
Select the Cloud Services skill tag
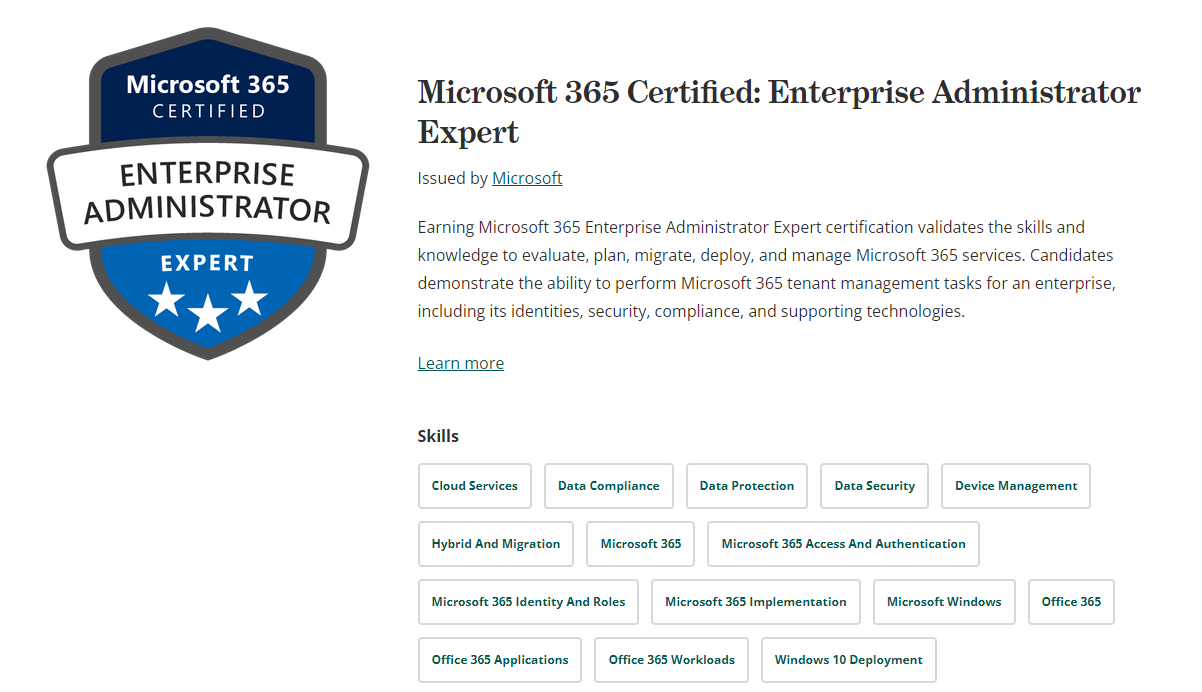pyautogui.click(x=474, y=486)
